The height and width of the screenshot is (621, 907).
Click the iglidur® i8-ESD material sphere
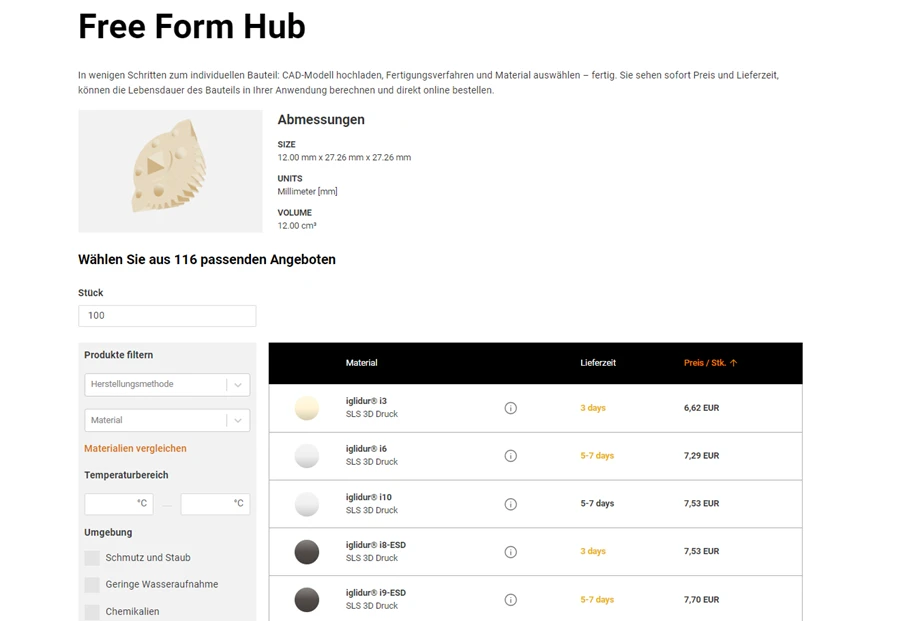[306, 552]
